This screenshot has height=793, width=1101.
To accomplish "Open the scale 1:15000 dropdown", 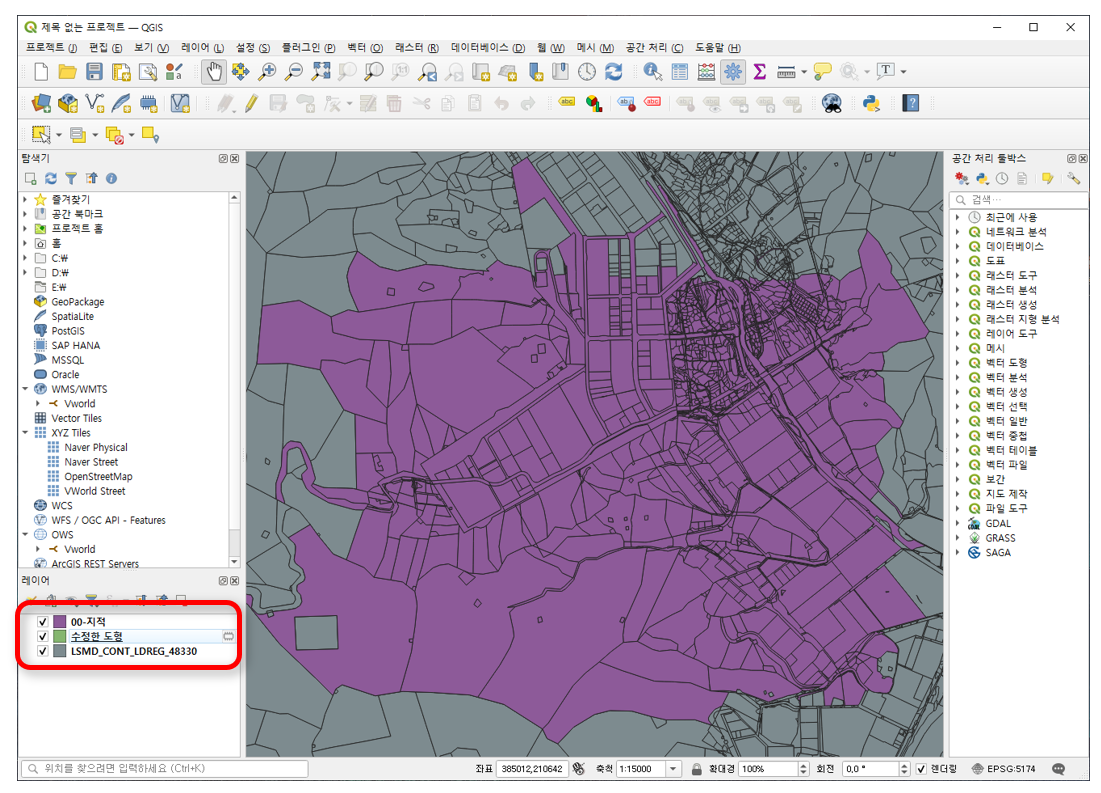I will tap(673, 769).
